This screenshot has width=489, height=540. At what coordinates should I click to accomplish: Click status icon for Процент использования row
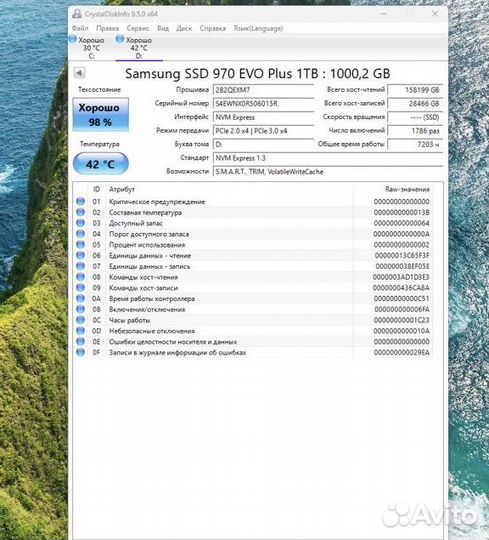pyautogui.click(x=80, y=245)
